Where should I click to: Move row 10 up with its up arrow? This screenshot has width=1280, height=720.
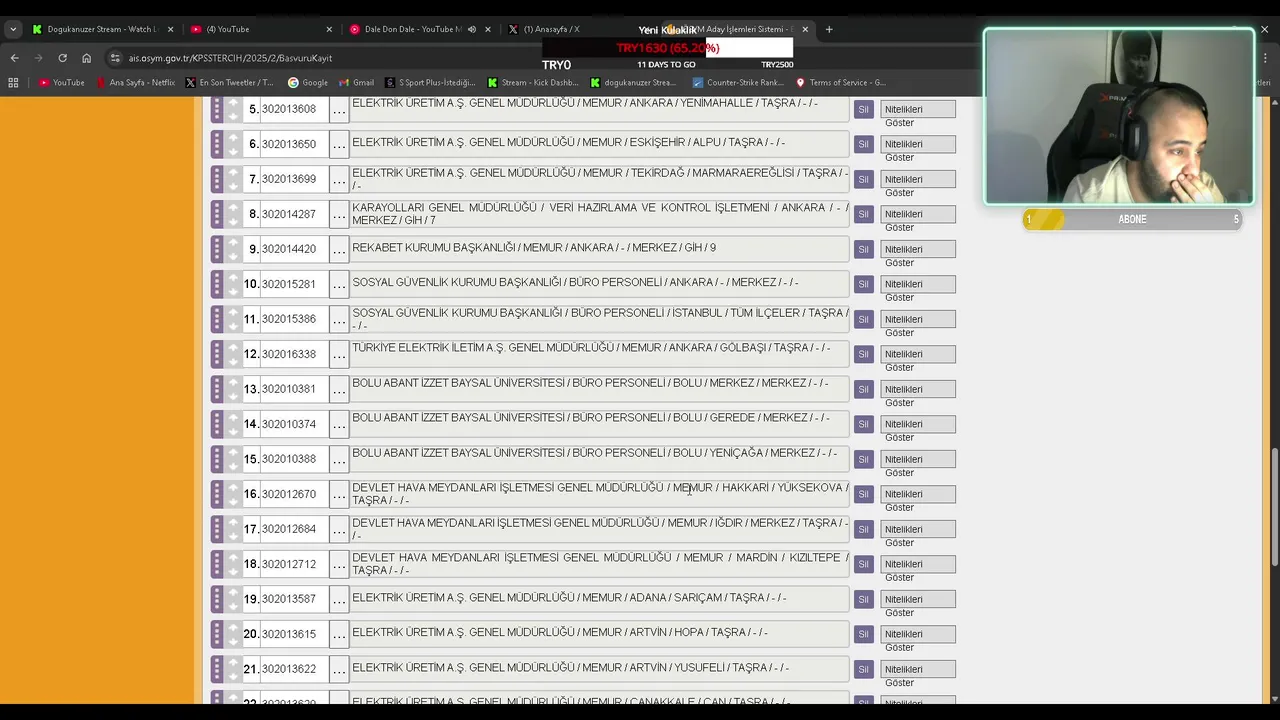233,278
